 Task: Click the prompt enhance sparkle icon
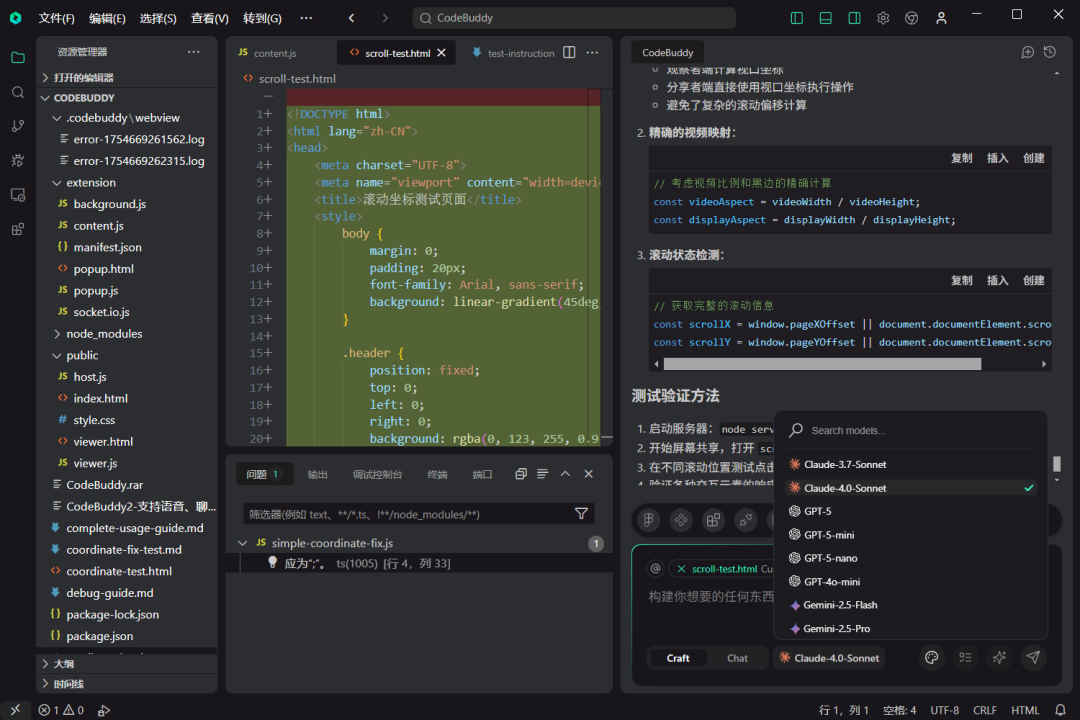click(x=999, y=657)
